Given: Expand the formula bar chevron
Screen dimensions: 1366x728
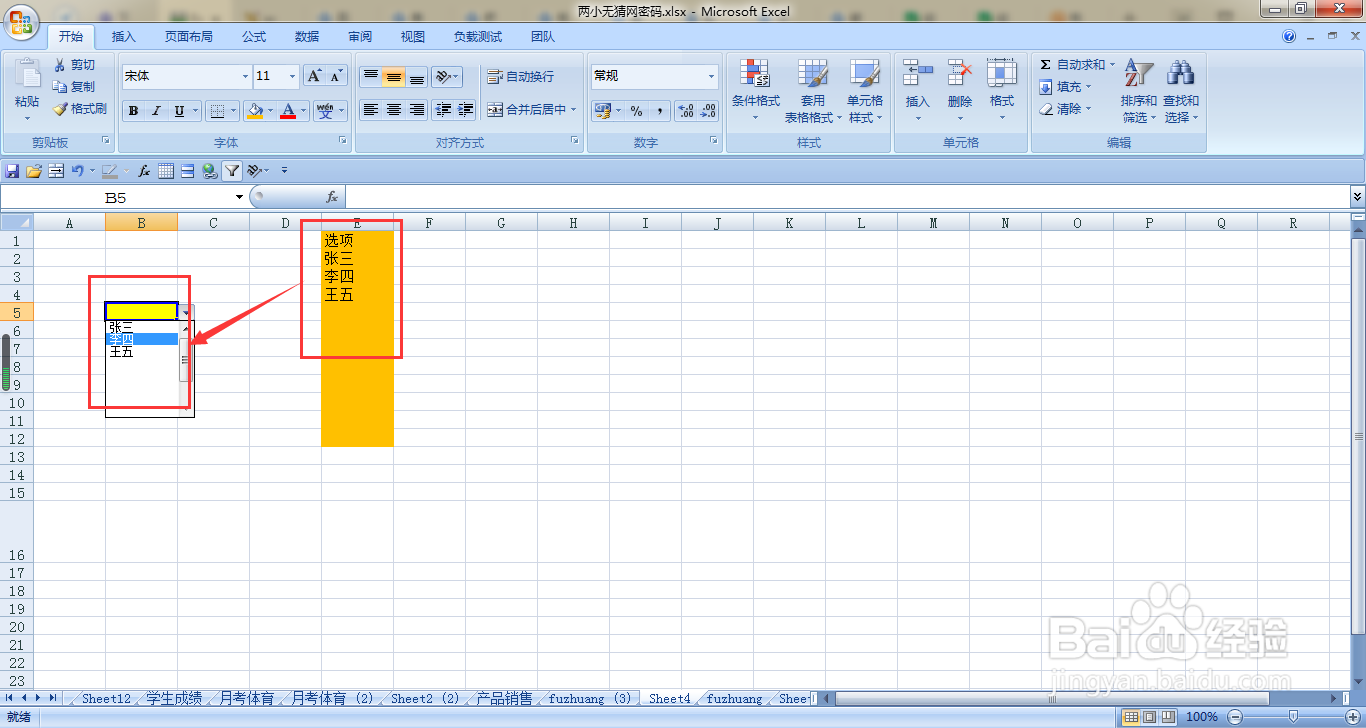Looking at the screenshot, I should [1357, 198].
